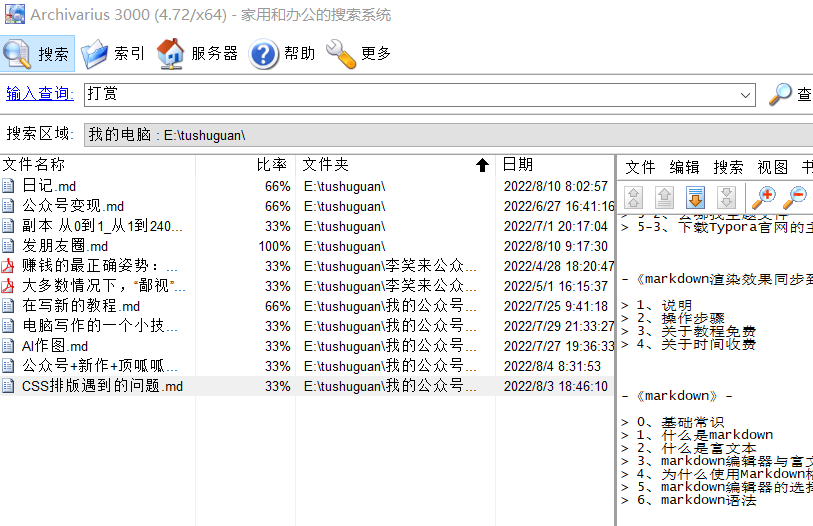Sort by 日期 column header
The image size is (813, 526).
tap(517, 164)
